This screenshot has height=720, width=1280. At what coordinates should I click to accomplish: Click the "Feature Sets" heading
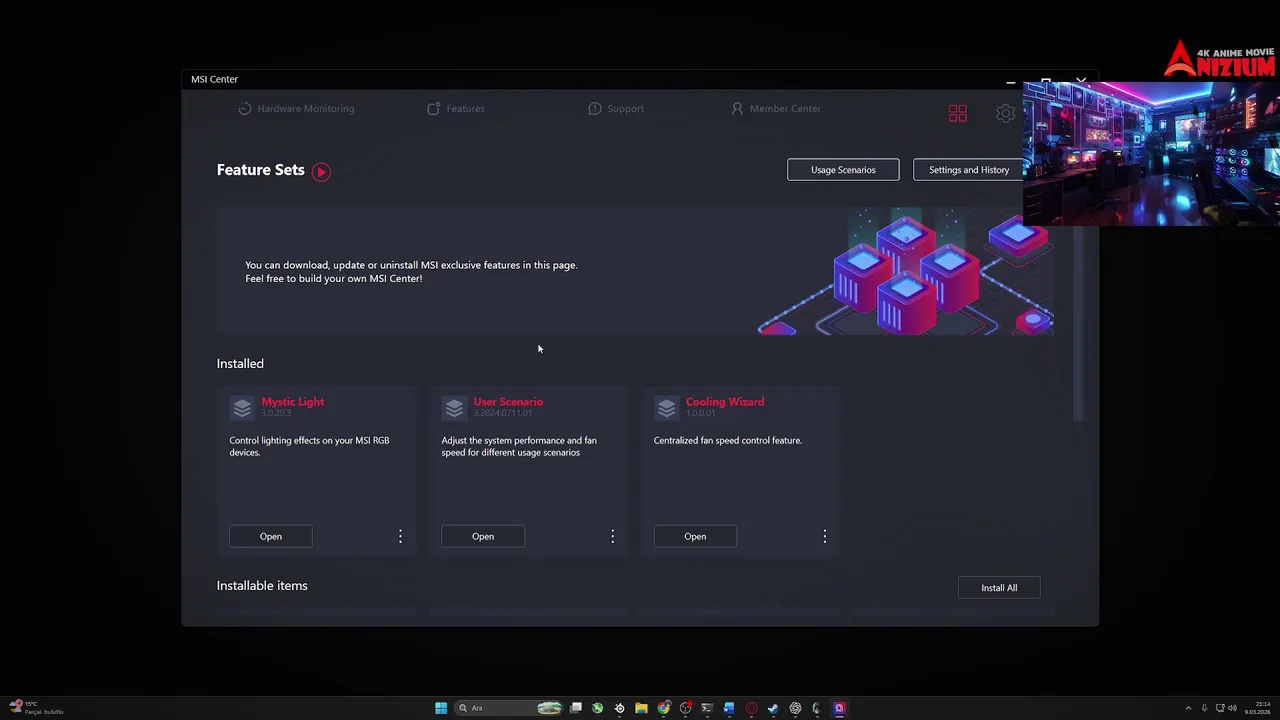point(260,170)
